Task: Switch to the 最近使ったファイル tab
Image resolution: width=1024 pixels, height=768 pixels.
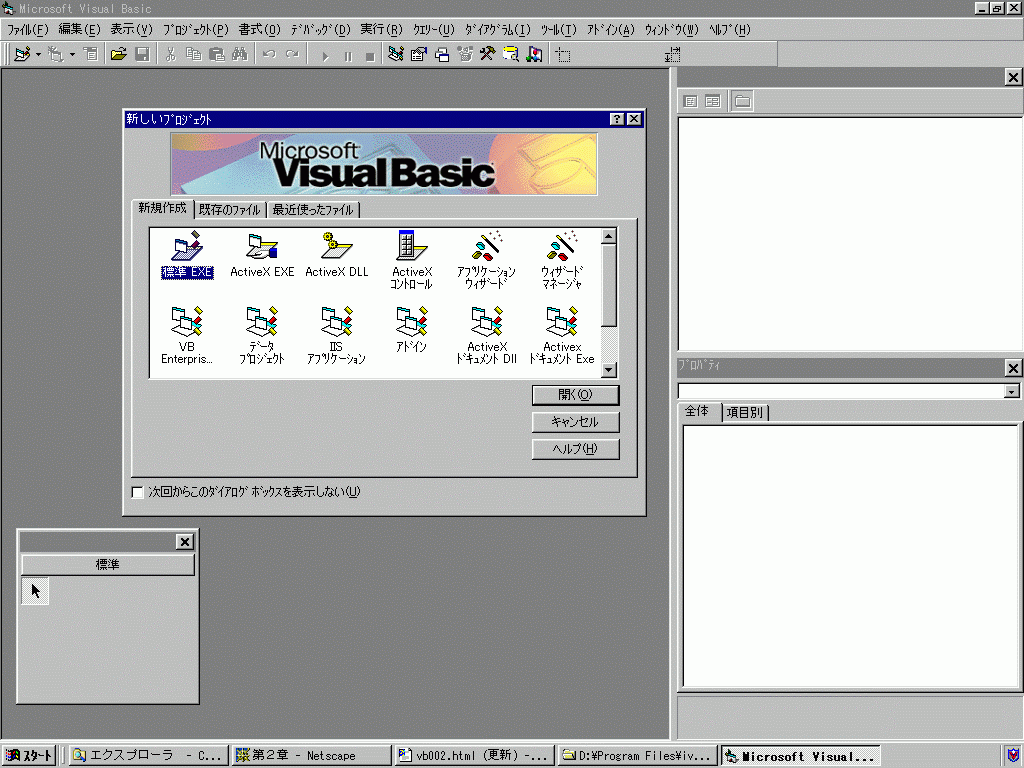Action: (x=313, y=210)
